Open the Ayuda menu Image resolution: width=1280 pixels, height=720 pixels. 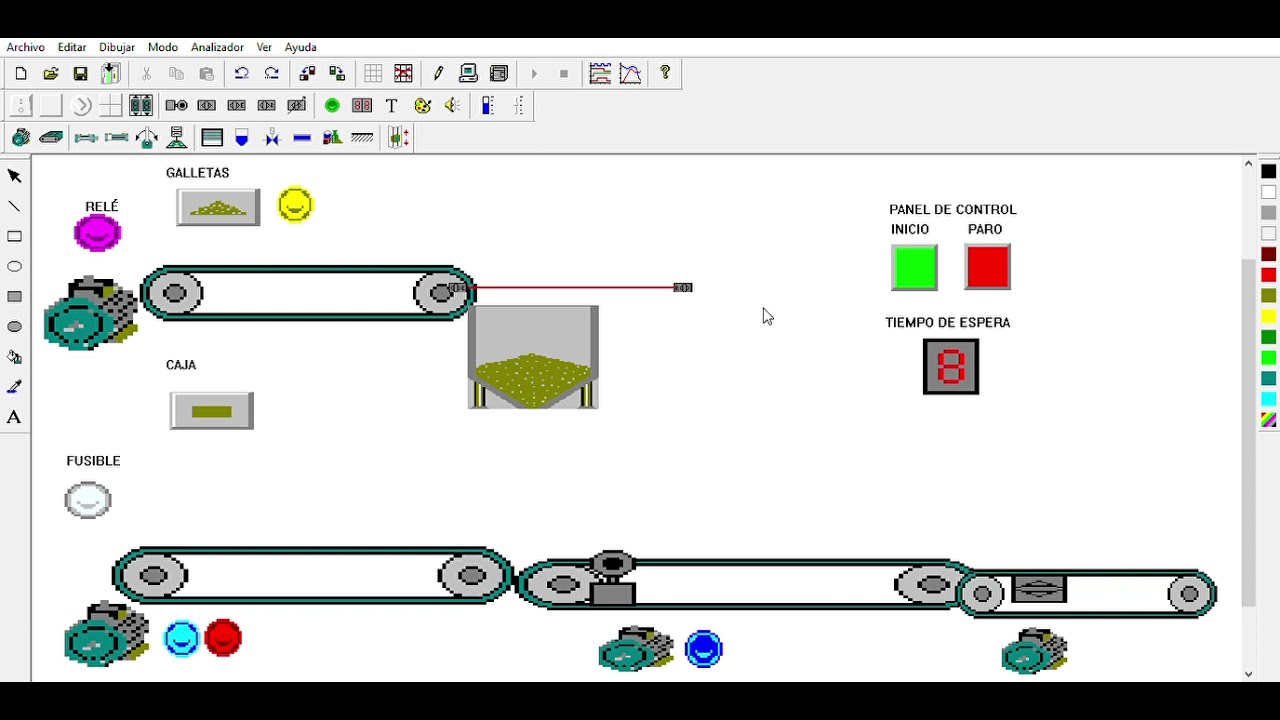[x=300, y=47]
